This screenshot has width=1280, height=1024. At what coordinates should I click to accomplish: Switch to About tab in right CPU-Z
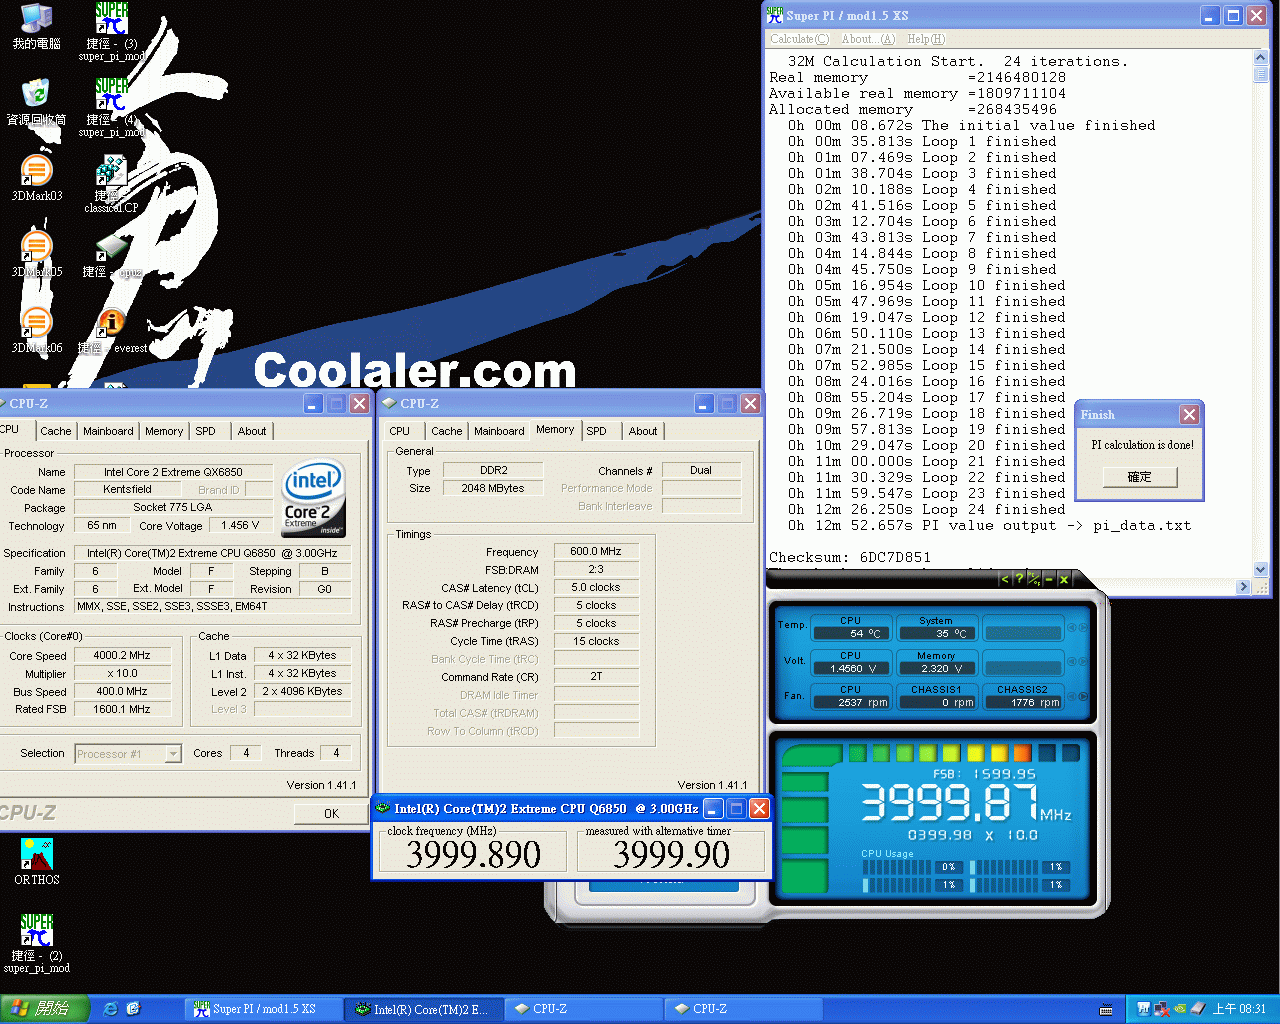[643, 431]
